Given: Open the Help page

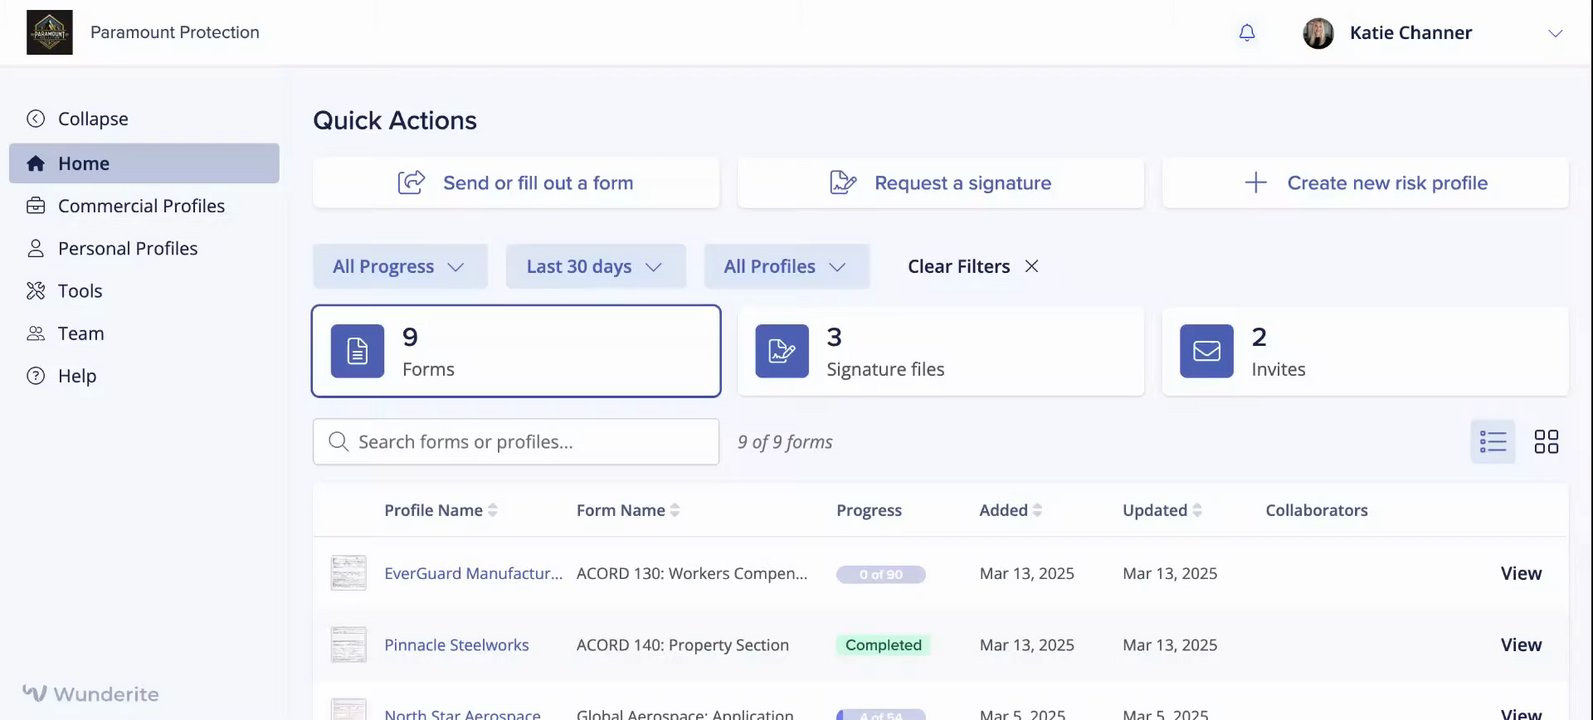Looking at the screenshot, I should pos(76,376).
